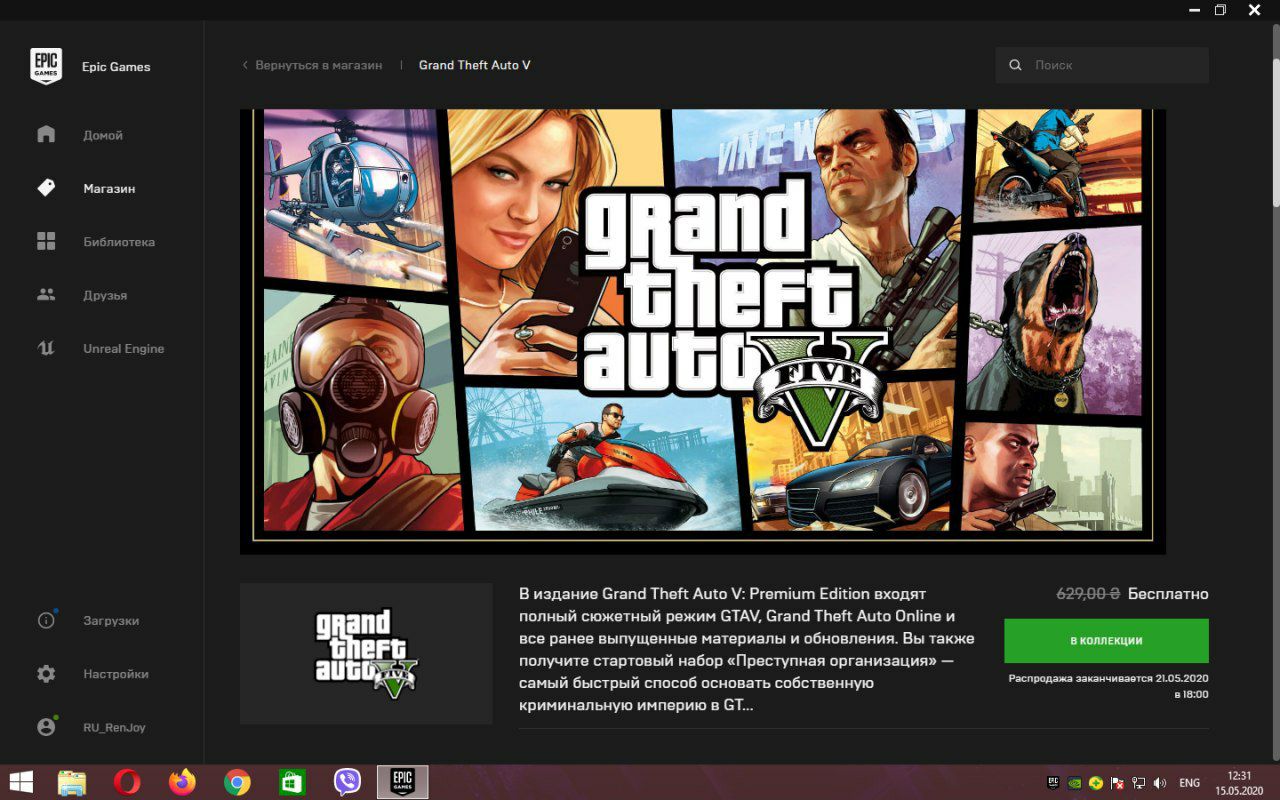The width and height of the screenshot is (1280, 800).
Task: Open the Домой (Home) section
Action: 102,135
